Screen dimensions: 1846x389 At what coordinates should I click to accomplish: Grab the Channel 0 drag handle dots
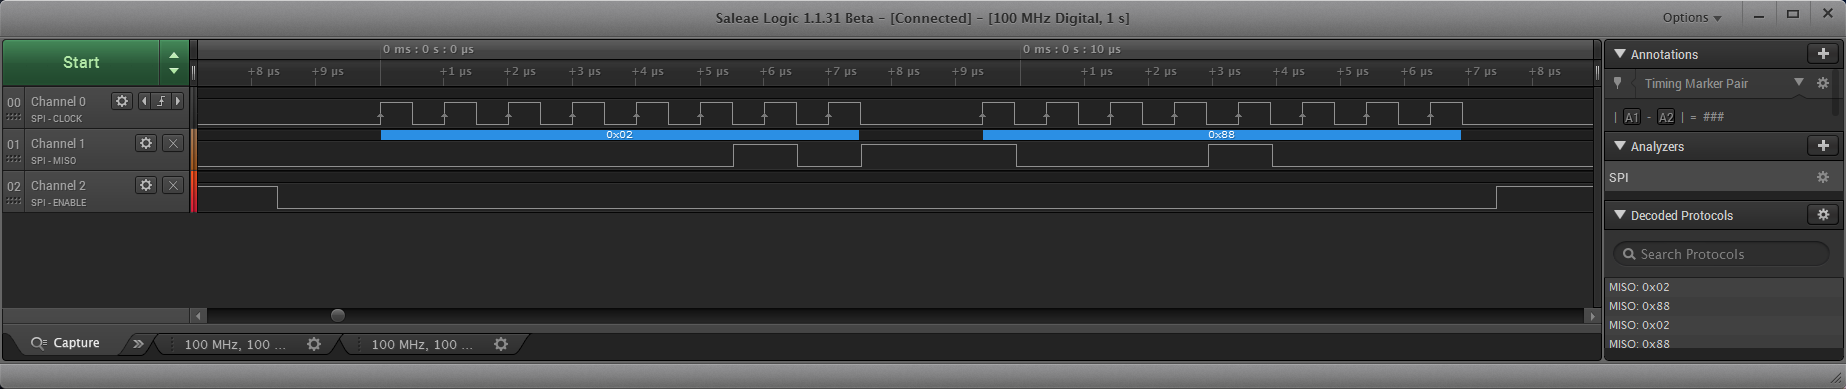click(x=14, y=117)
